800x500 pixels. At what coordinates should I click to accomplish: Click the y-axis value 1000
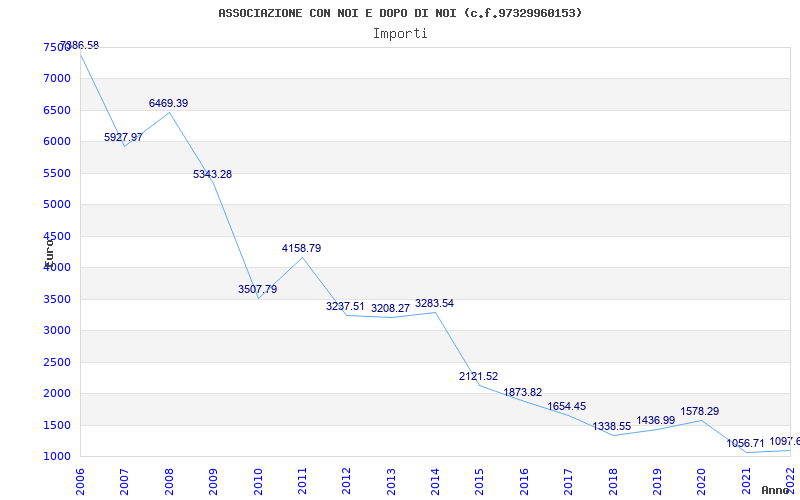[57, 457]
